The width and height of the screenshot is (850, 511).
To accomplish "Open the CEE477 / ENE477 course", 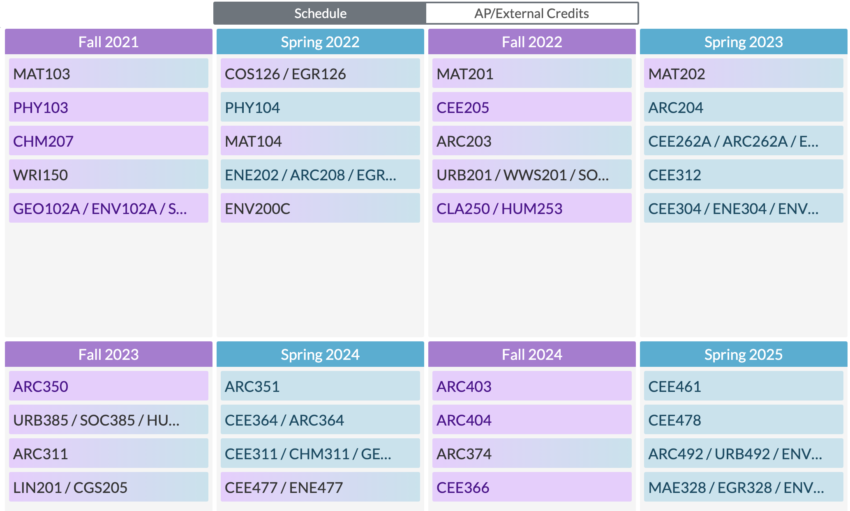I will pos(320,487).
